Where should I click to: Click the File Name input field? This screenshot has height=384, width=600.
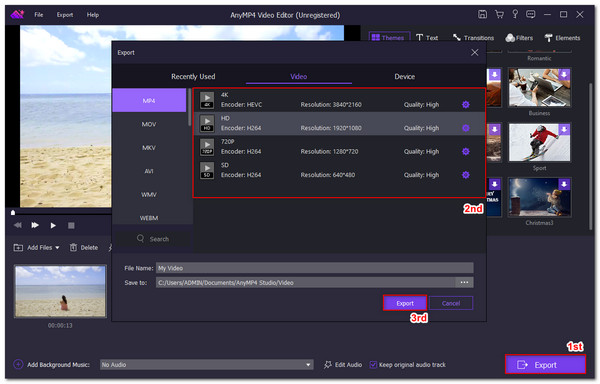[315, 268]
